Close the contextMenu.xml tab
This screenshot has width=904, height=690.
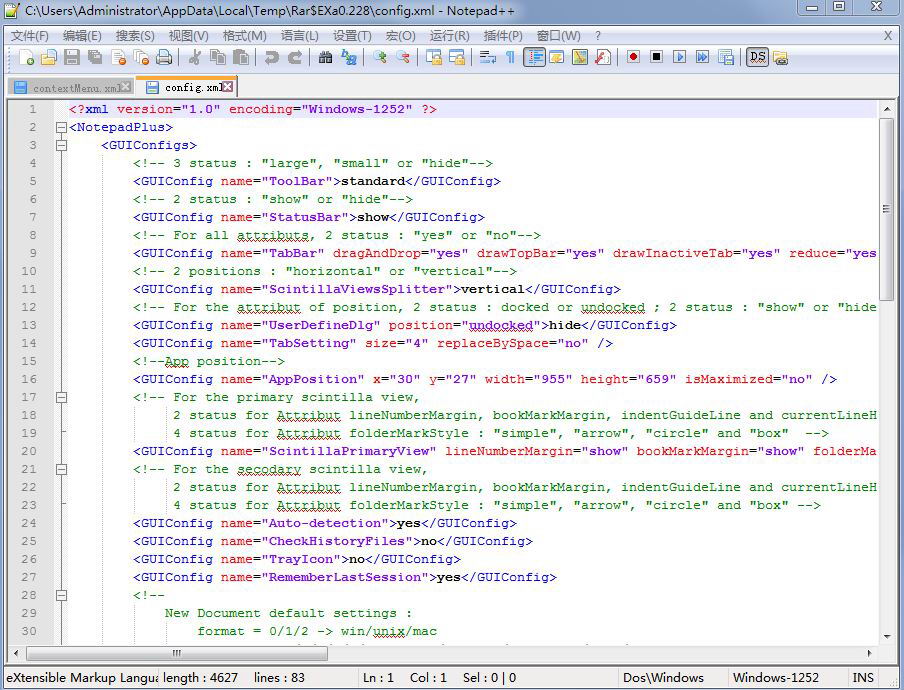(126, 86)
